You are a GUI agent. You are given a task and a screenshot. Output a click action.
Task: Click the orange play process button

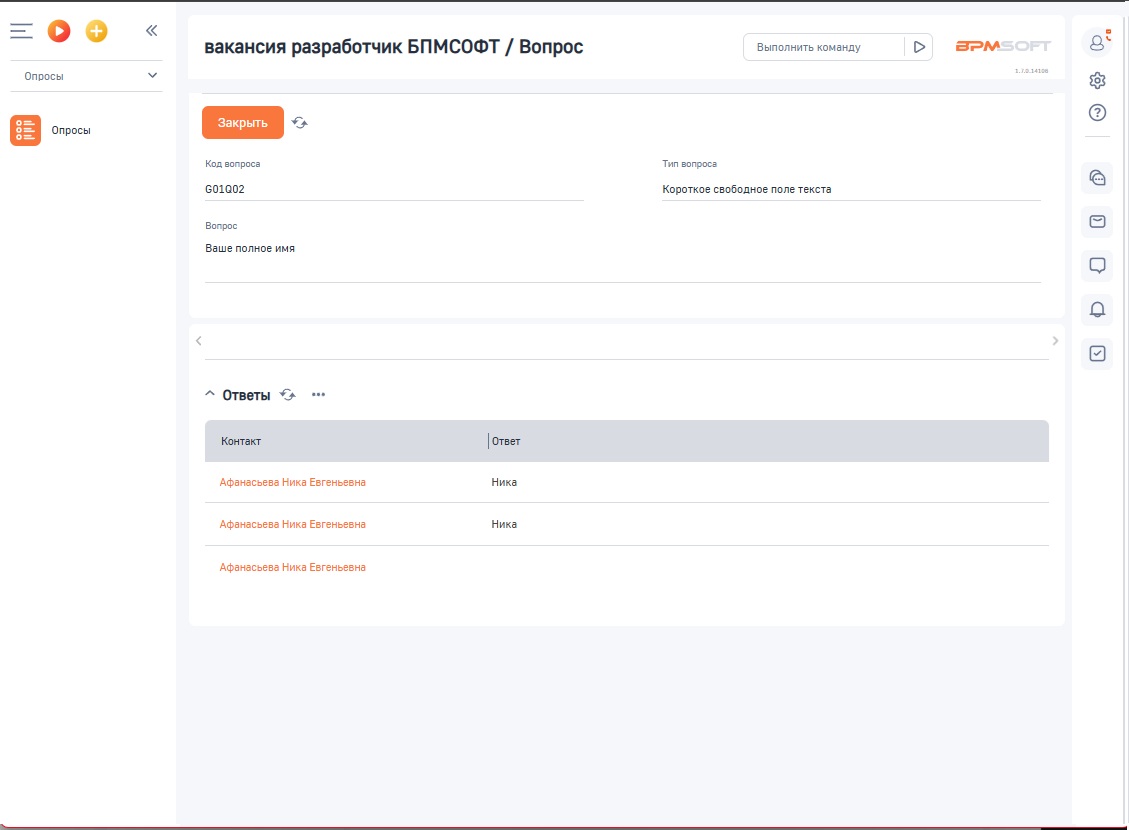point(59,31)
